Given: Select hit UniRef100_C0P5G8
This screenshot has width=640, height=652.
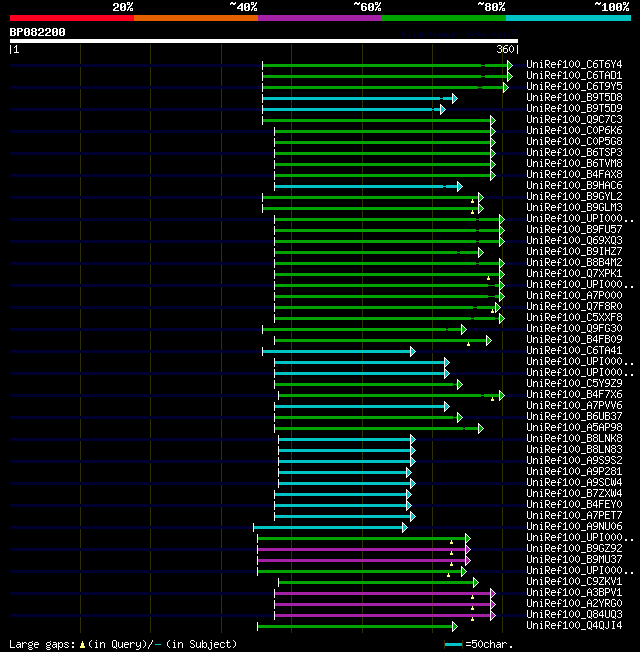Looking at the screenshot, I should 574,141.
